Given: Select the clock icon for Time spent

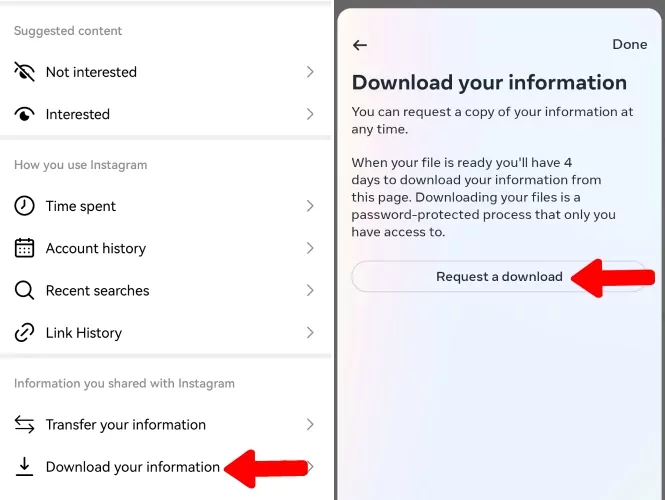Looking at the screenshot, I should point(25,206).
